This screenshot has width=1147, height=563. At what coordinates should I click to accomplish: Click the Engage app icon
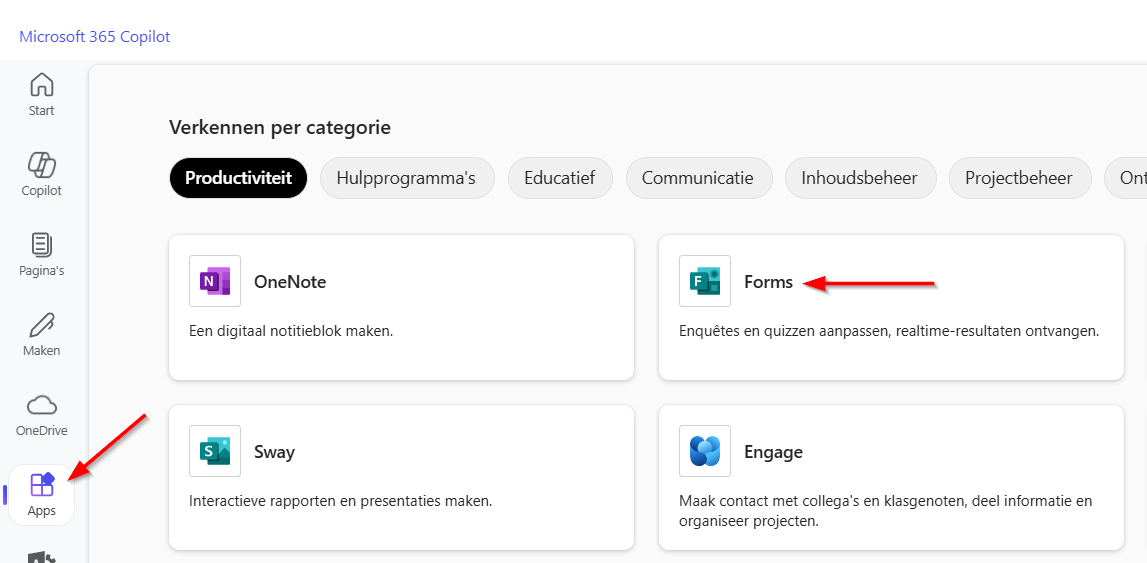pyautogui.click(x=704, y=450)
